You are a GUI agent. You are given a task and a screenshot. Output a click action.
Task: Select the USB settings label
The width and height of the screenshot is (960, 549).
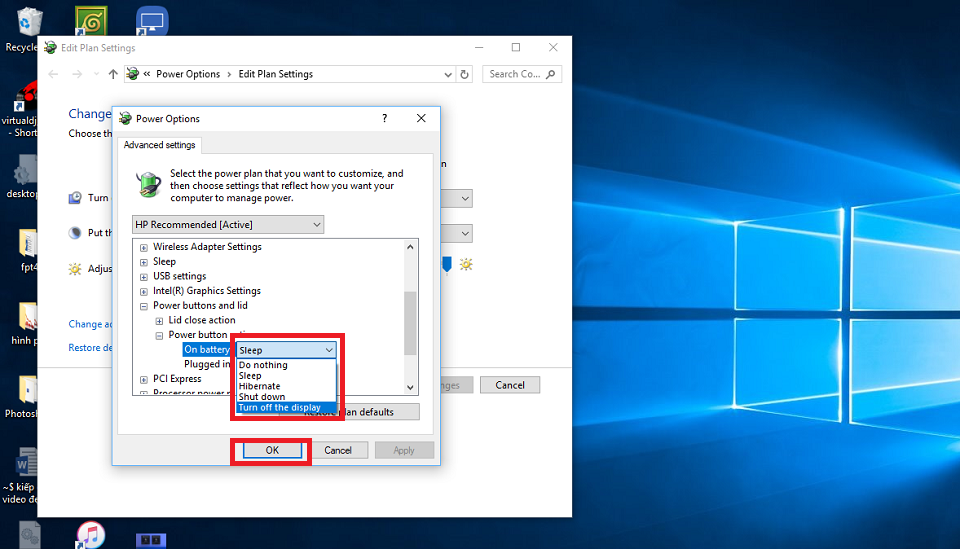179,276
